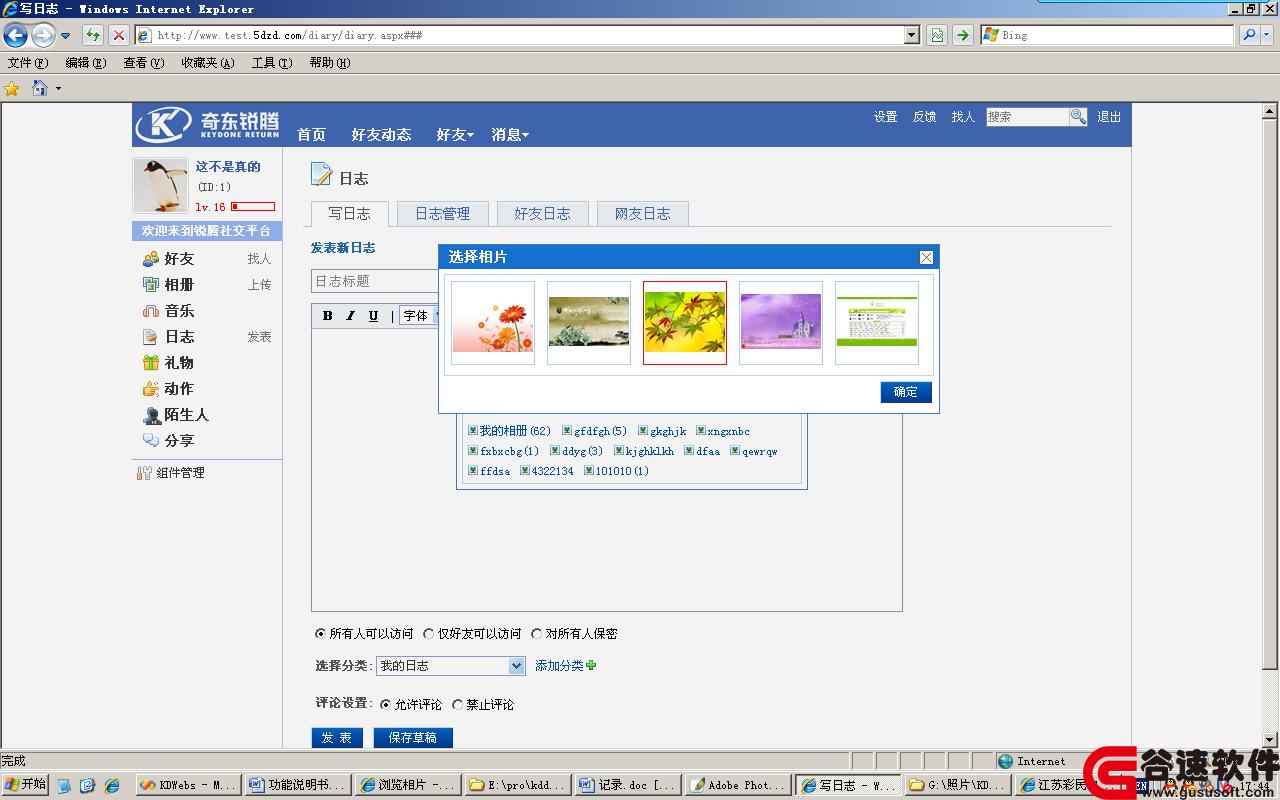Open the Bing search options dropdown arrow
Screen dimensions: 1280x800
pos(1268,35)
